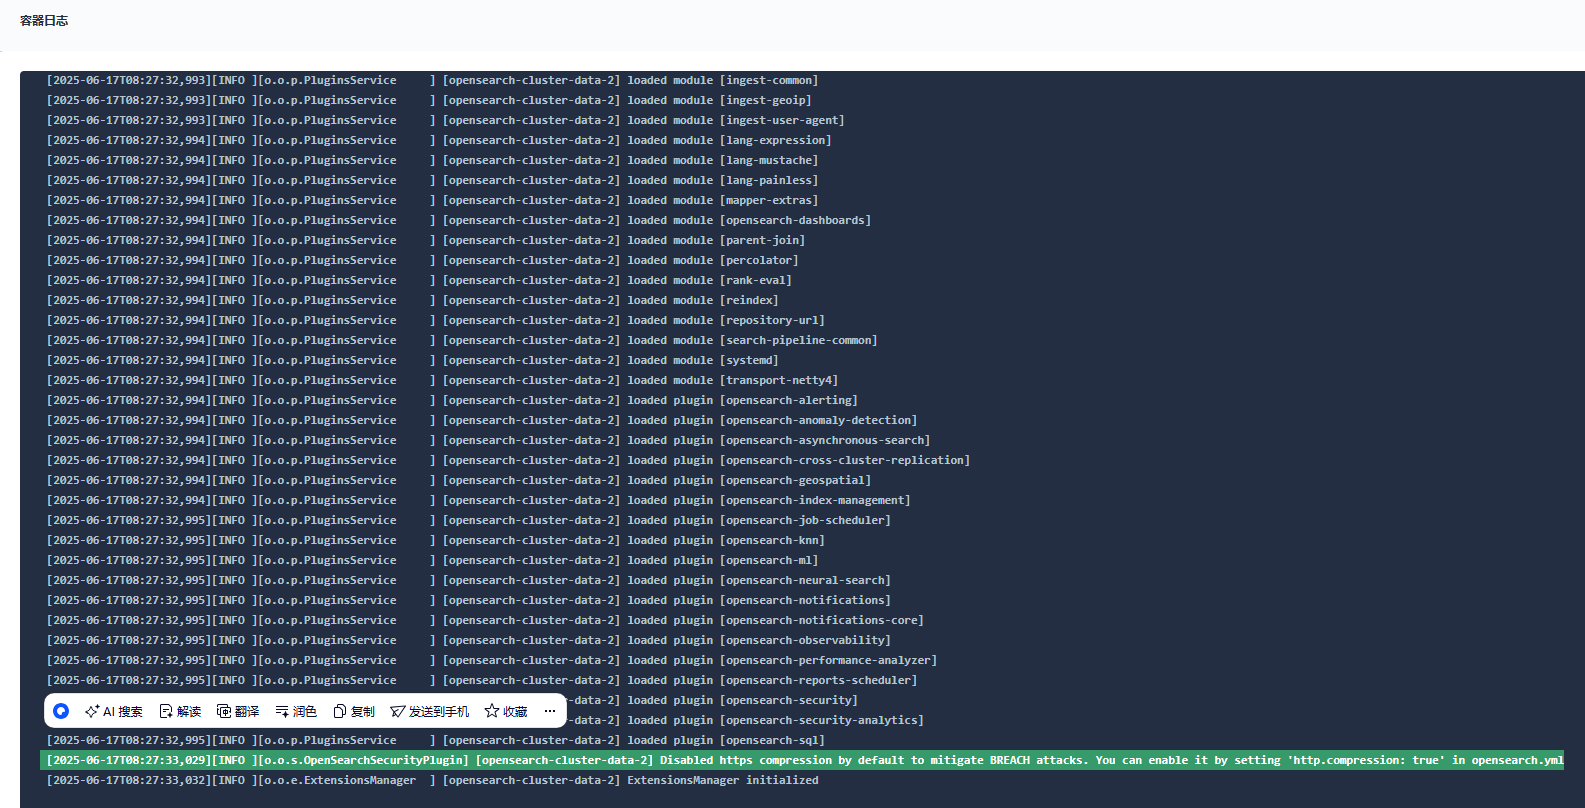The width and height of the screenshot is (1585, 808).
Task: Click log line loaded plugin [opensearch-notifications]
Action: [469, 600]
